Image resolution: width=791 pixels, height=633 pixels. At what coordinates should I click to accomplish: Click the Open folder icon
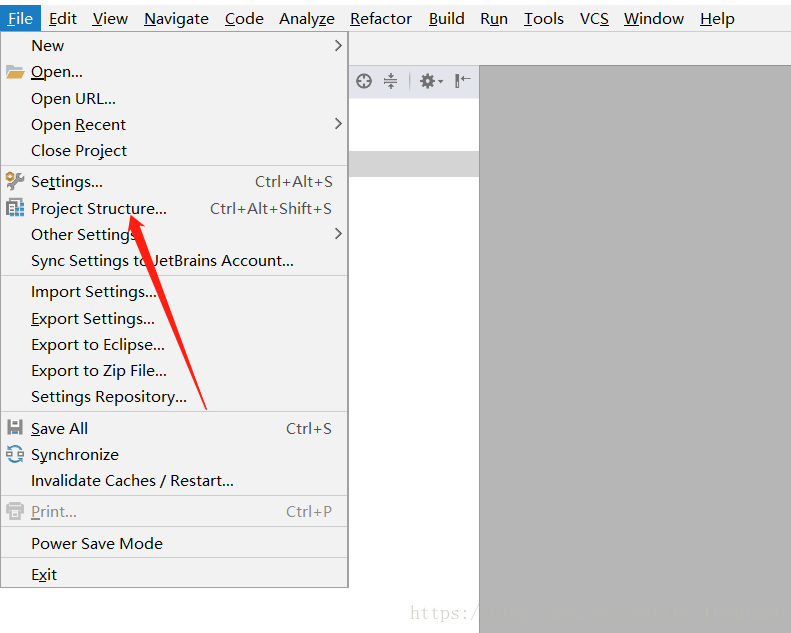pos(15,72)
